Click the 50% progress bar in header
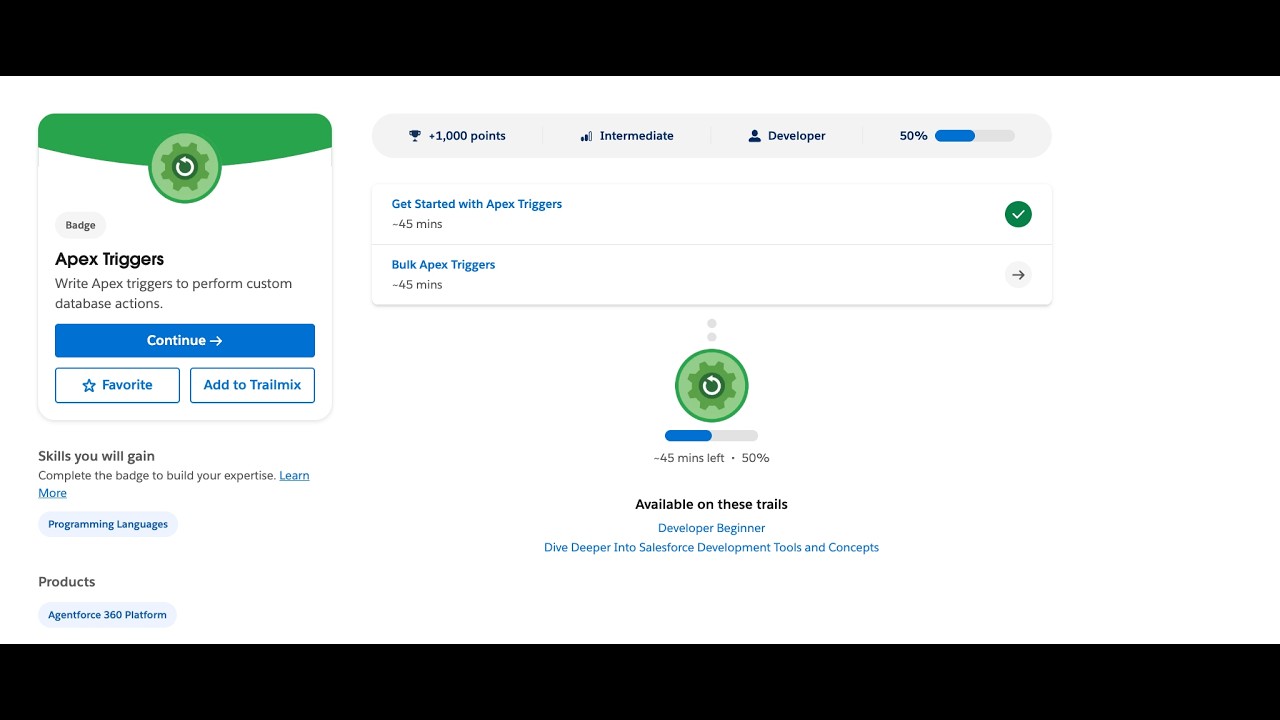Viewport: 1280px width, 720px height. pyautogui.click(x=974, y=136)
